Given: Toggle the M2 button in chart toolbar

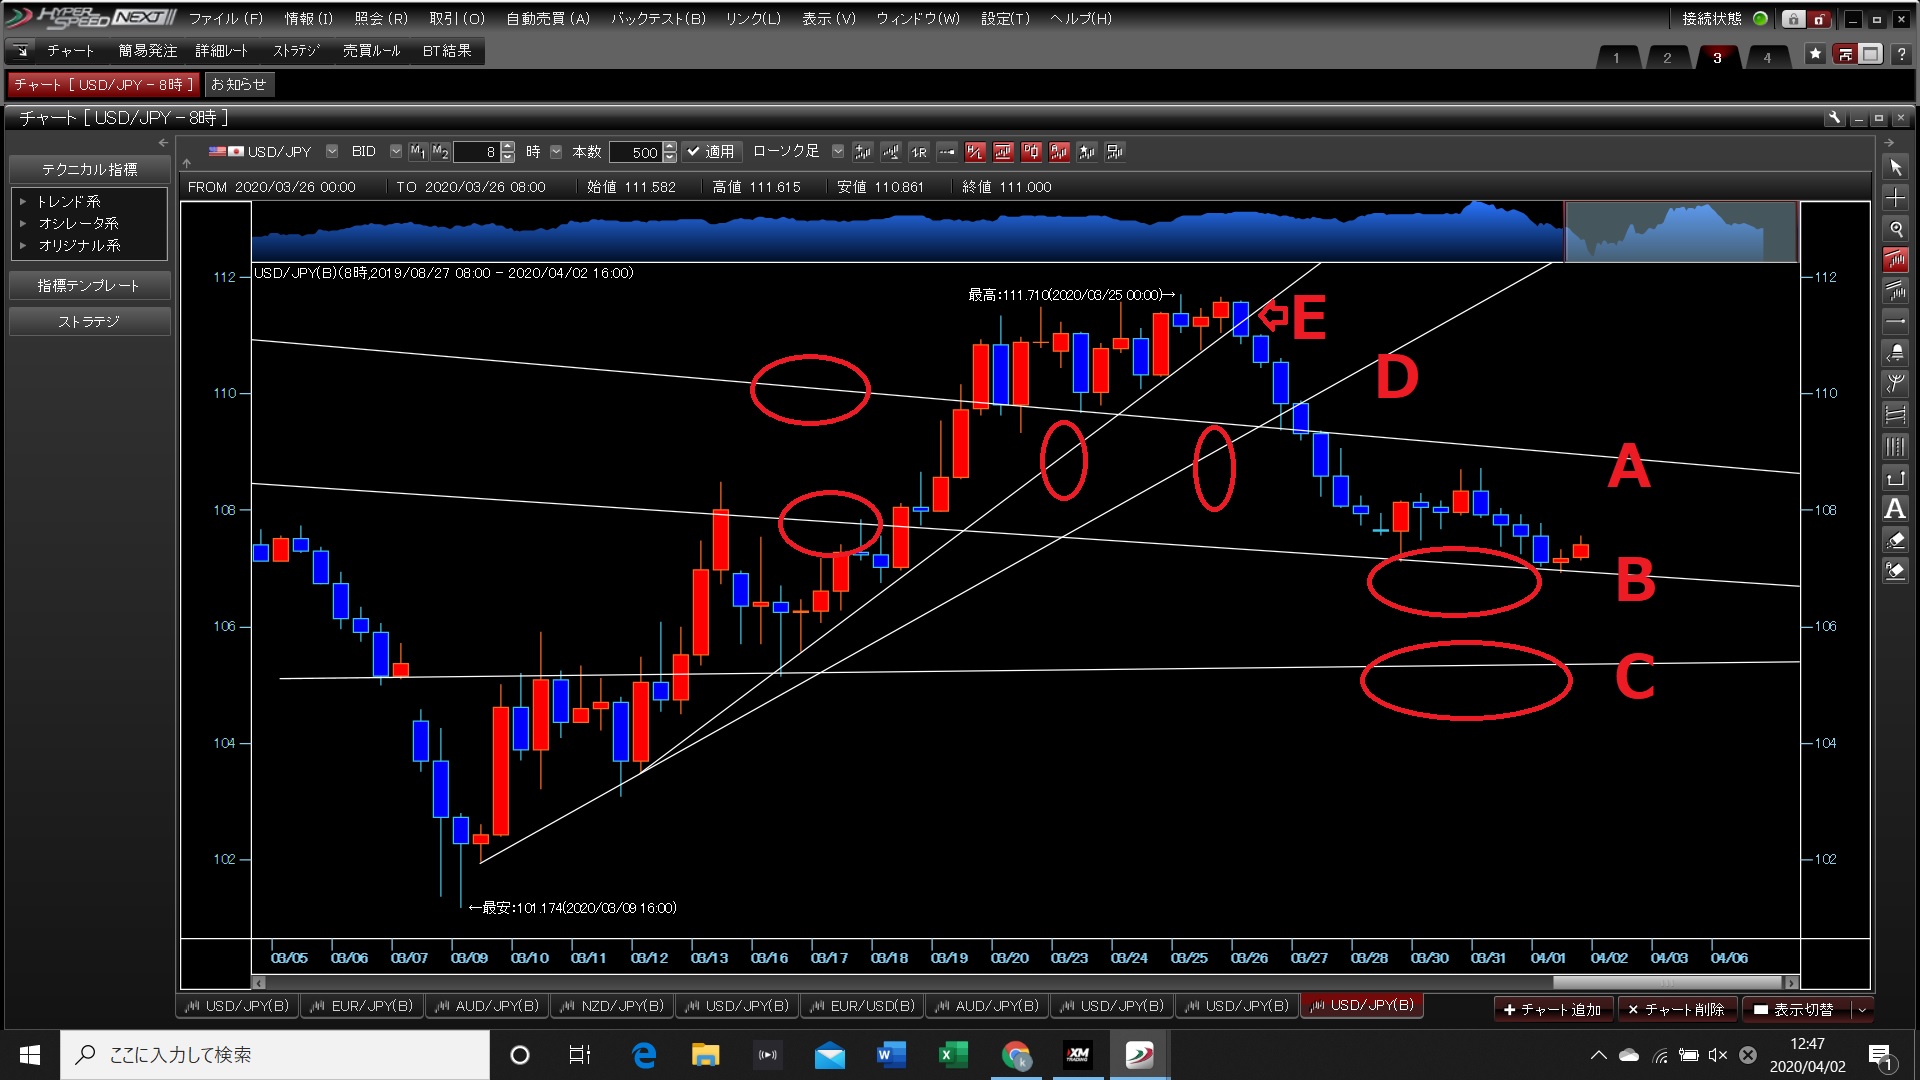Looking at the screenshot, I should click(441, 152).
